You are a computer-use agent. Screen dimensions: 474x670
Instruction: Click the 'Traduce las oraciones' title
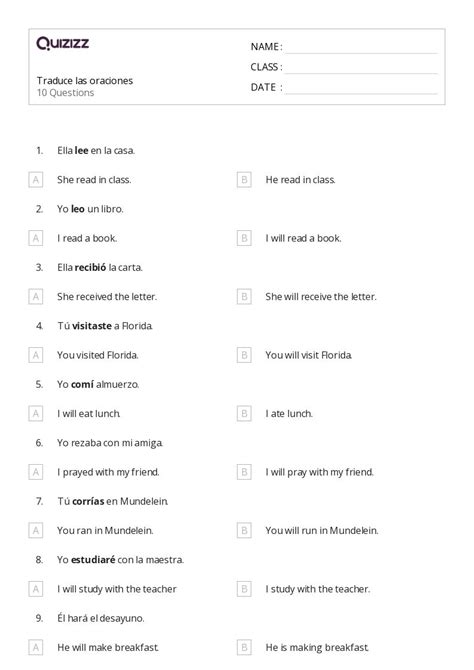point(85,81)
